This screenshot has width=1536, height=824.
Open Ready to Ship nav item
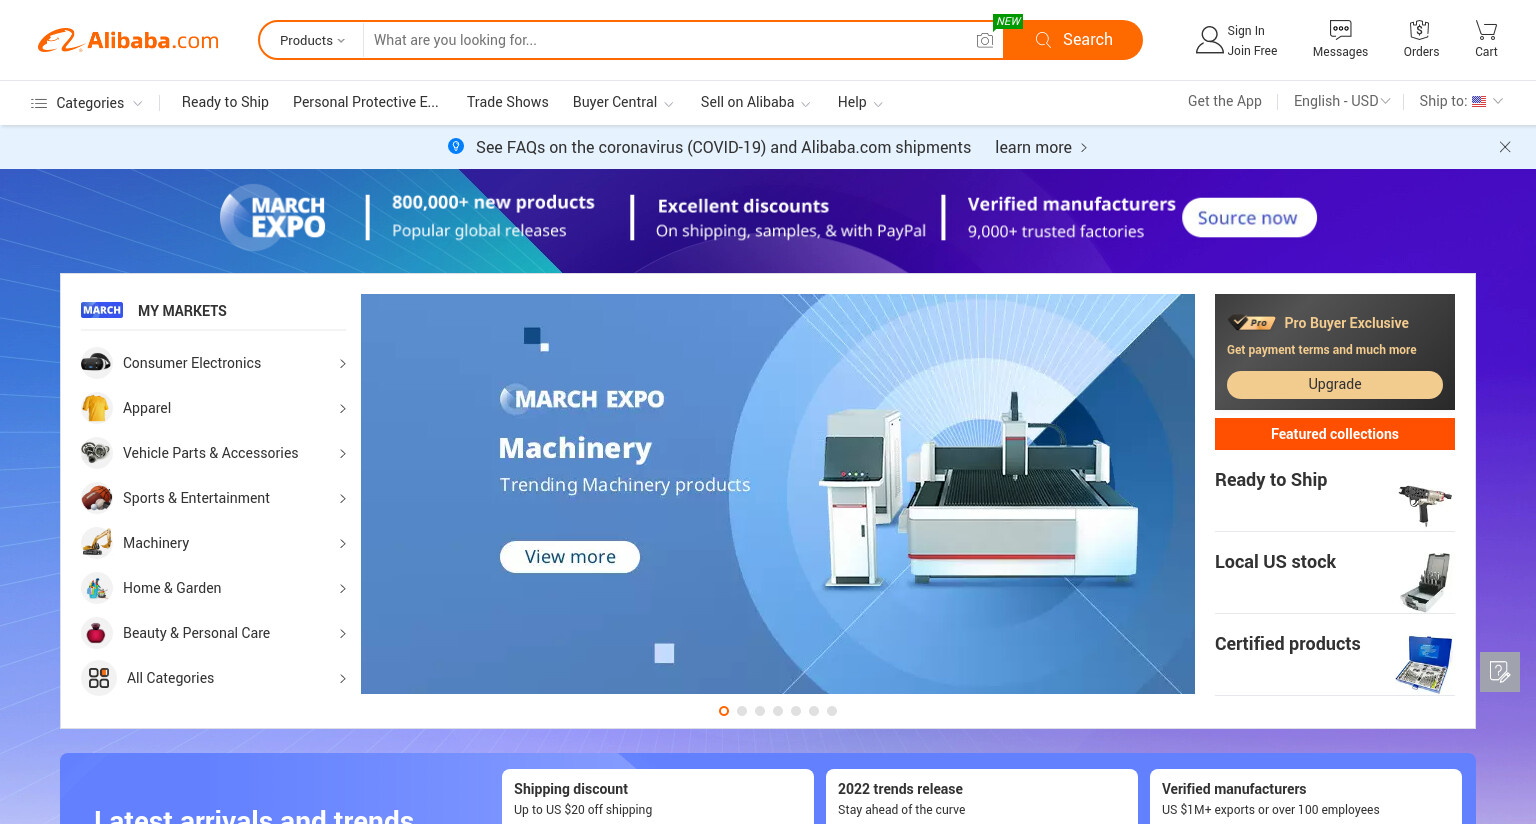coord(225,102)
